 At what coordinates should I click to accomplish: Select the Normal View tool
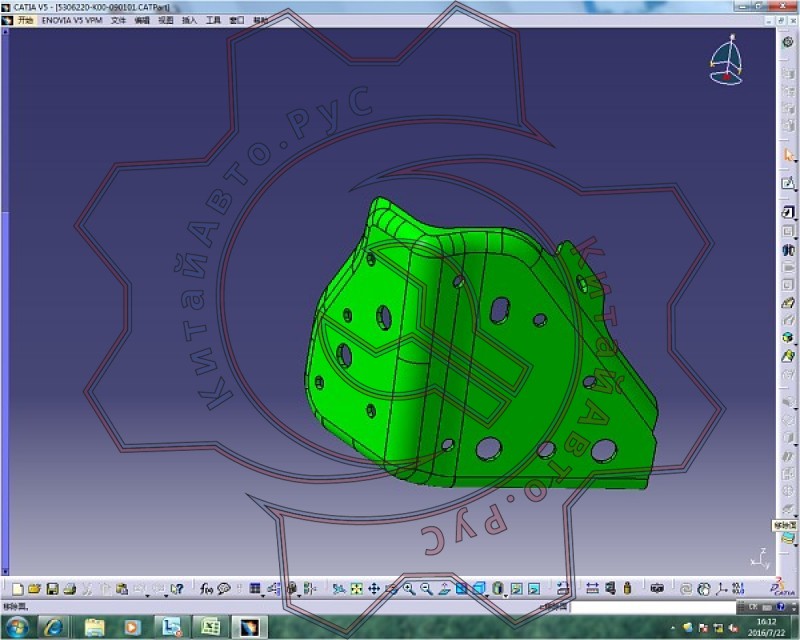pos(444,589)
